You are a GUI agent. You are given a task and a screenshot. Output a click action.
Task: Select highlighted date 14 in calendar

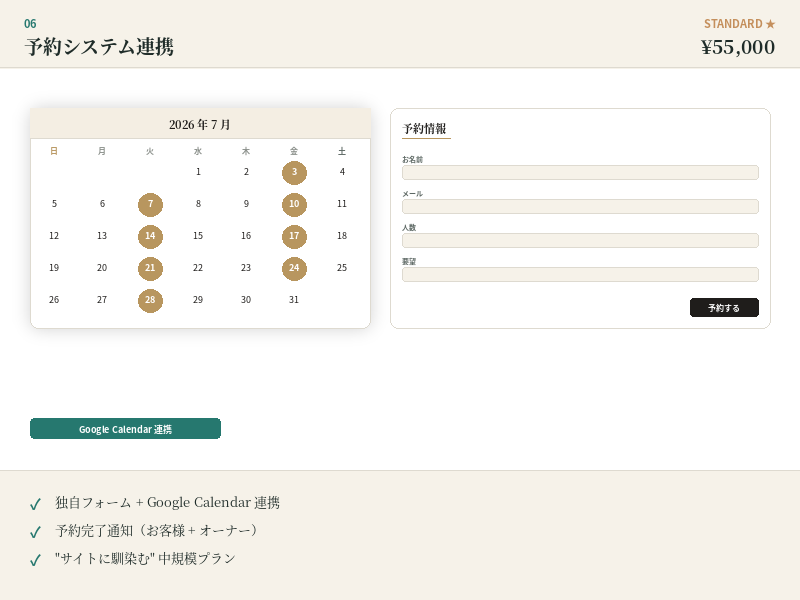tap(151, 236)
